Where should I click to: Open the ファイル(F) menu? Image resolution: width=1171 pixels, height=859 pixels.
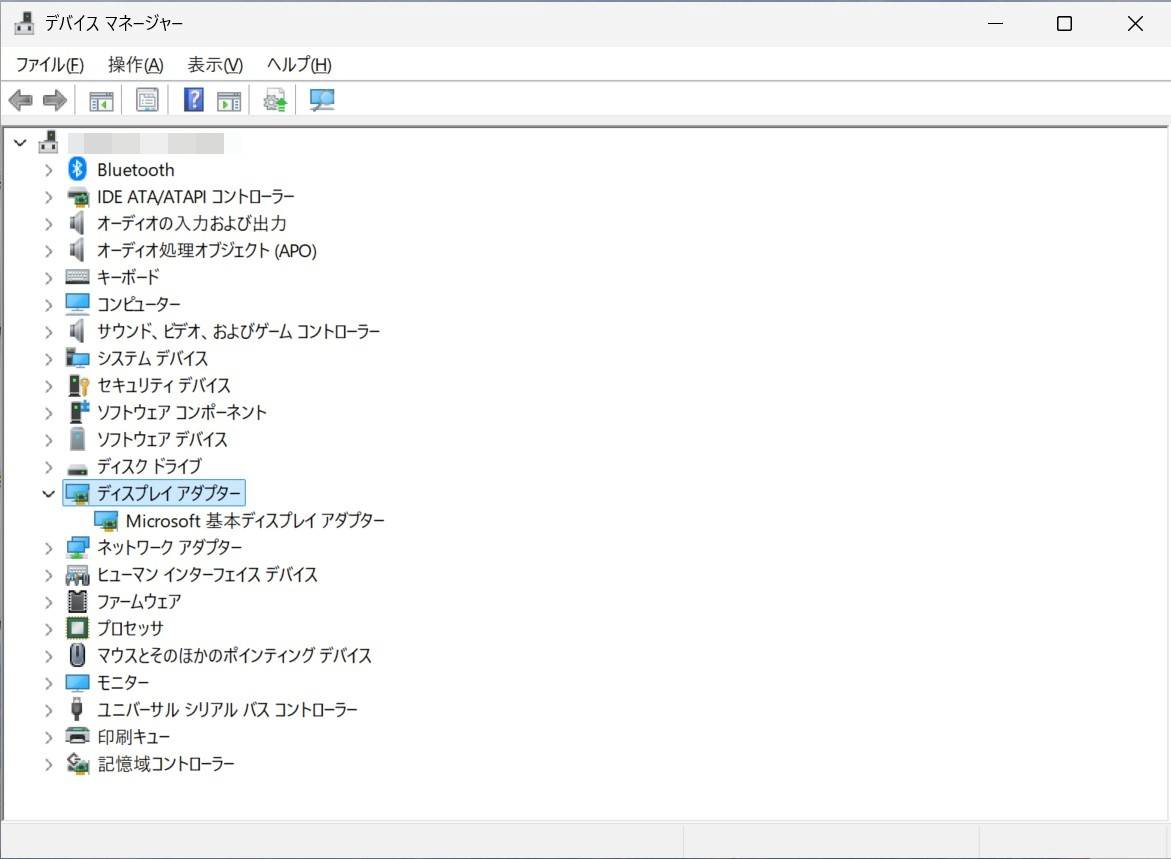click(x=50, y=65)
